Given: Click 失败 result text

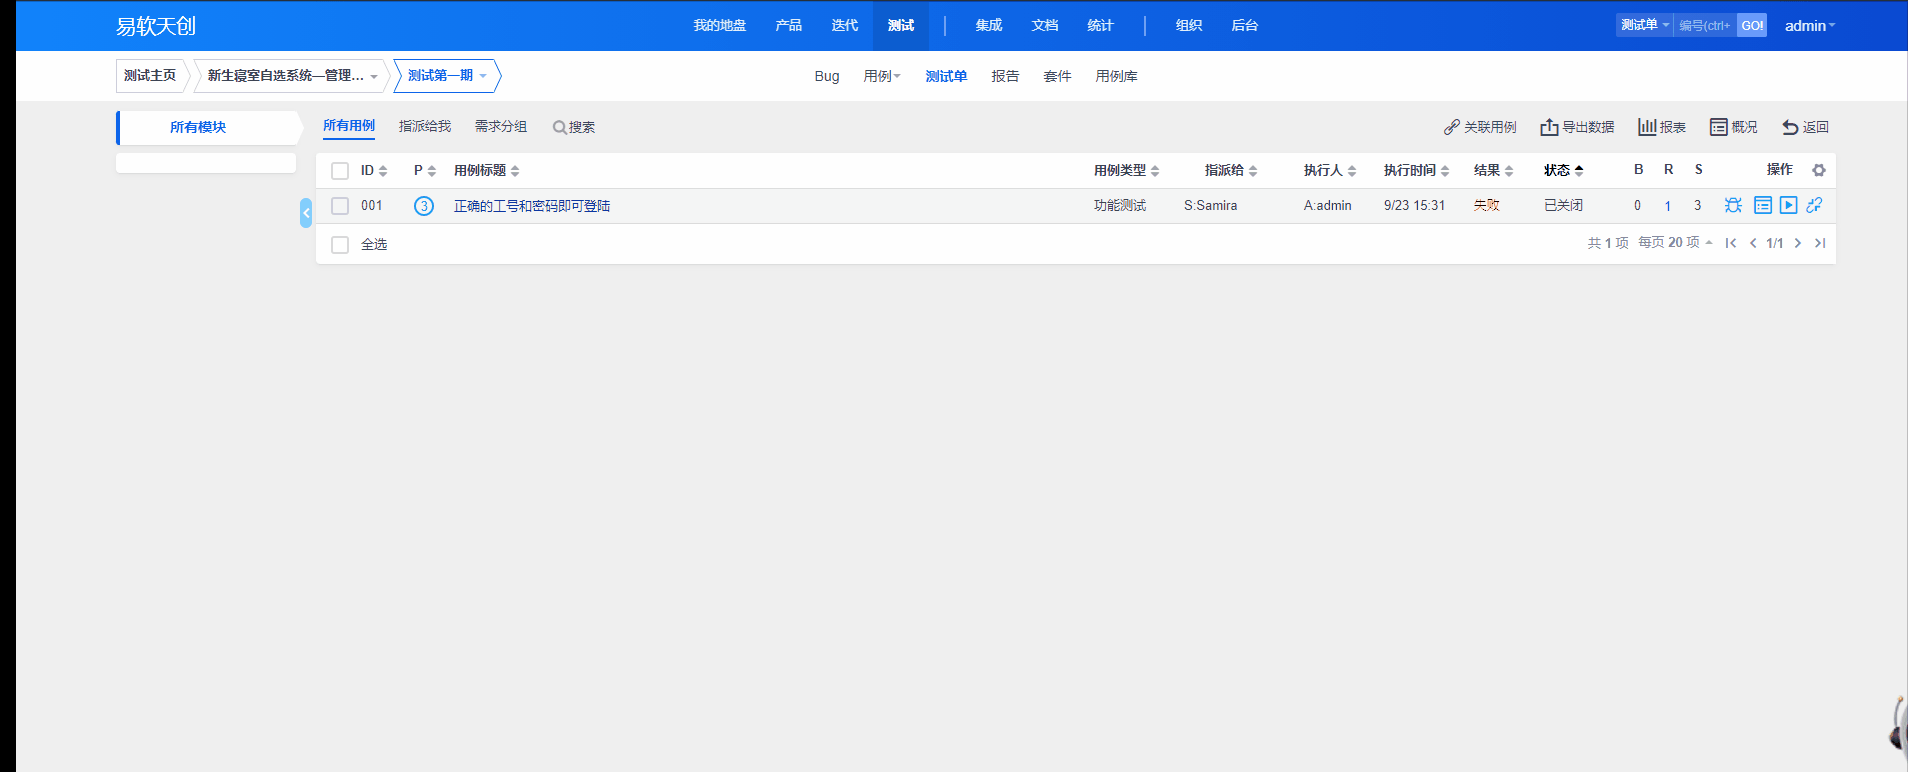Looking at the screenshot, I should point(1487,205).
